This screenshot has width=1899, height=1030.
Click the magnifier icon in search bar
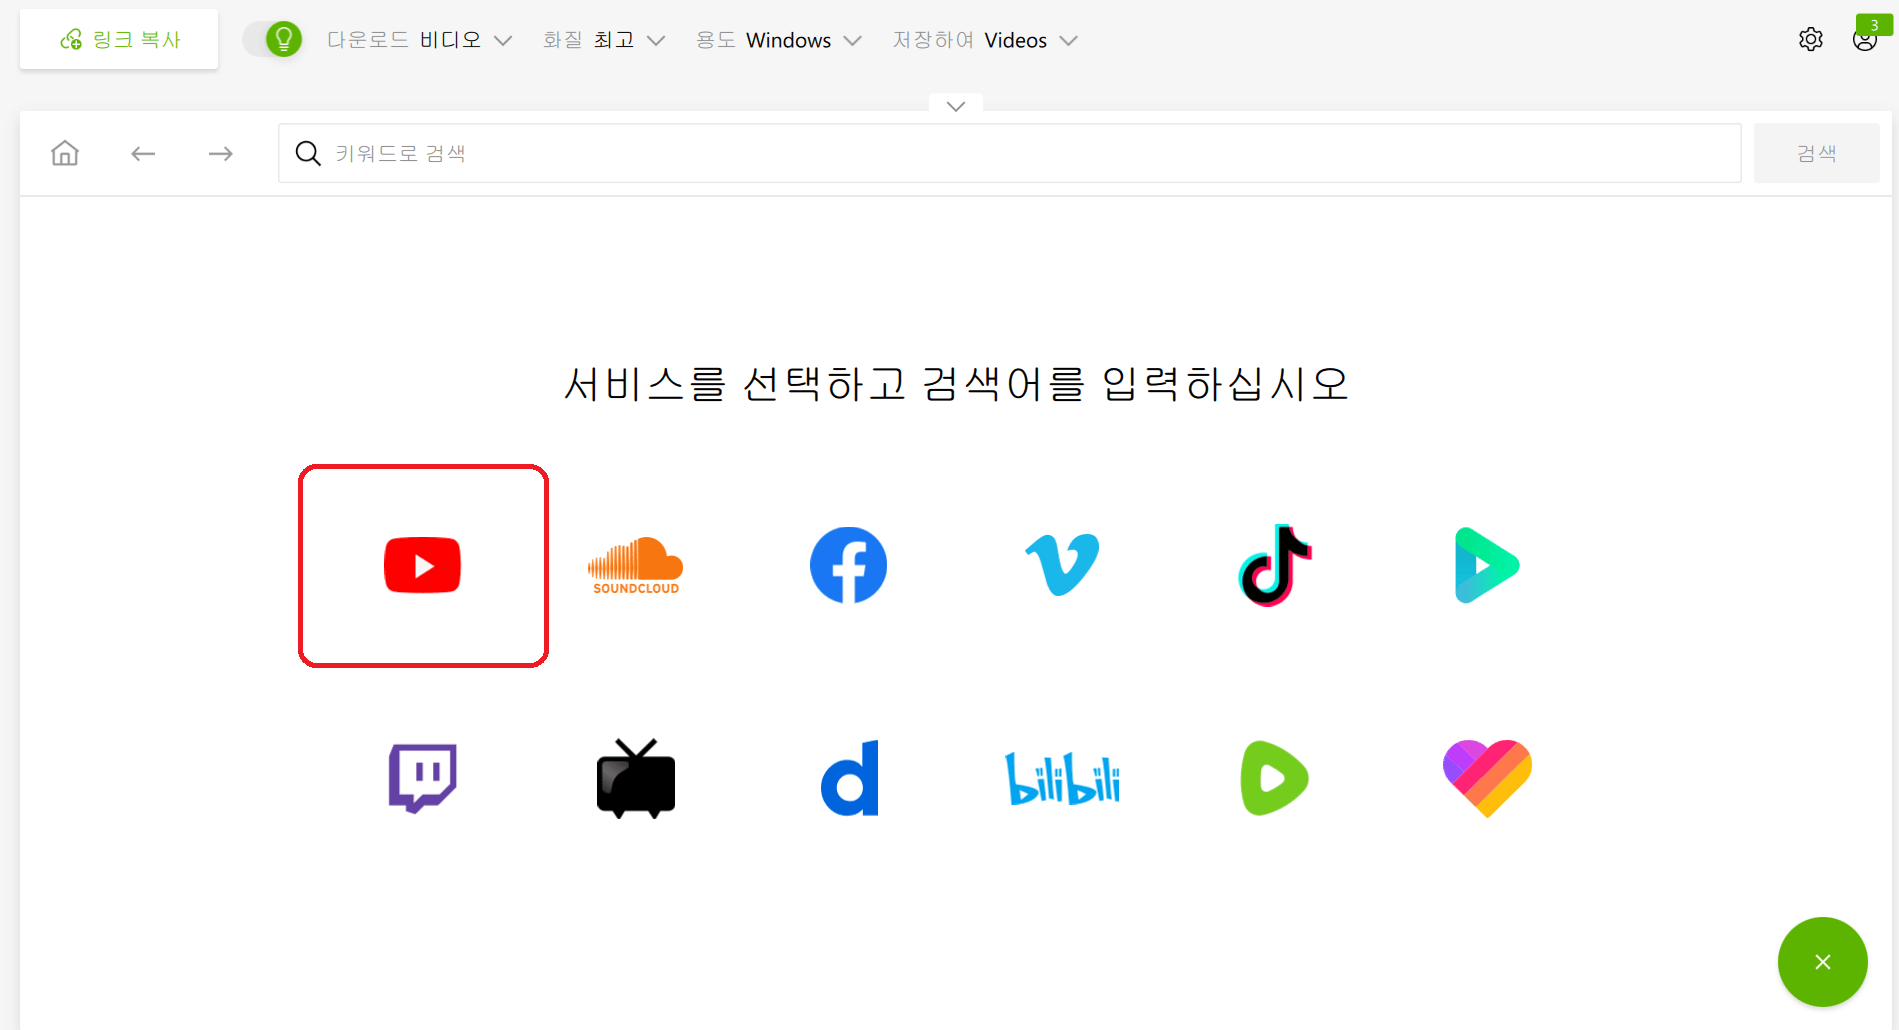308,153
